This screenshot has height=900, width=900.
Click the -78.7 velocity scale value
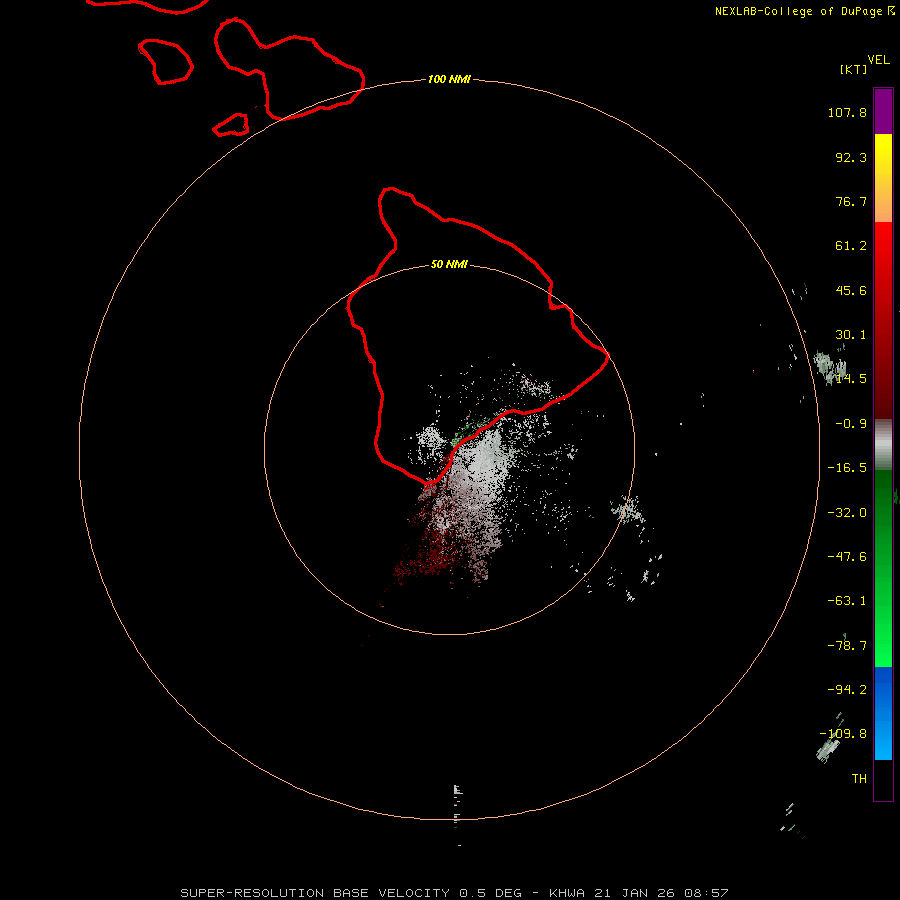coord(847,646)
